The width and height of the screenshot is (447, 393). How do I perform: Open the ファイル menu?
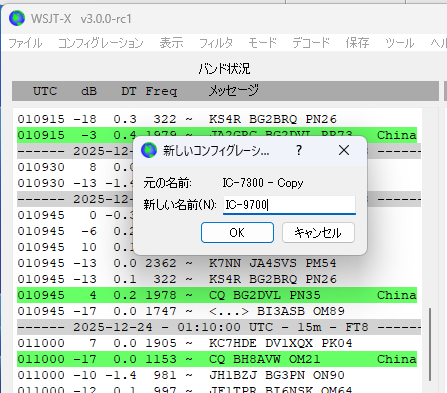click(x=25, y=43)
